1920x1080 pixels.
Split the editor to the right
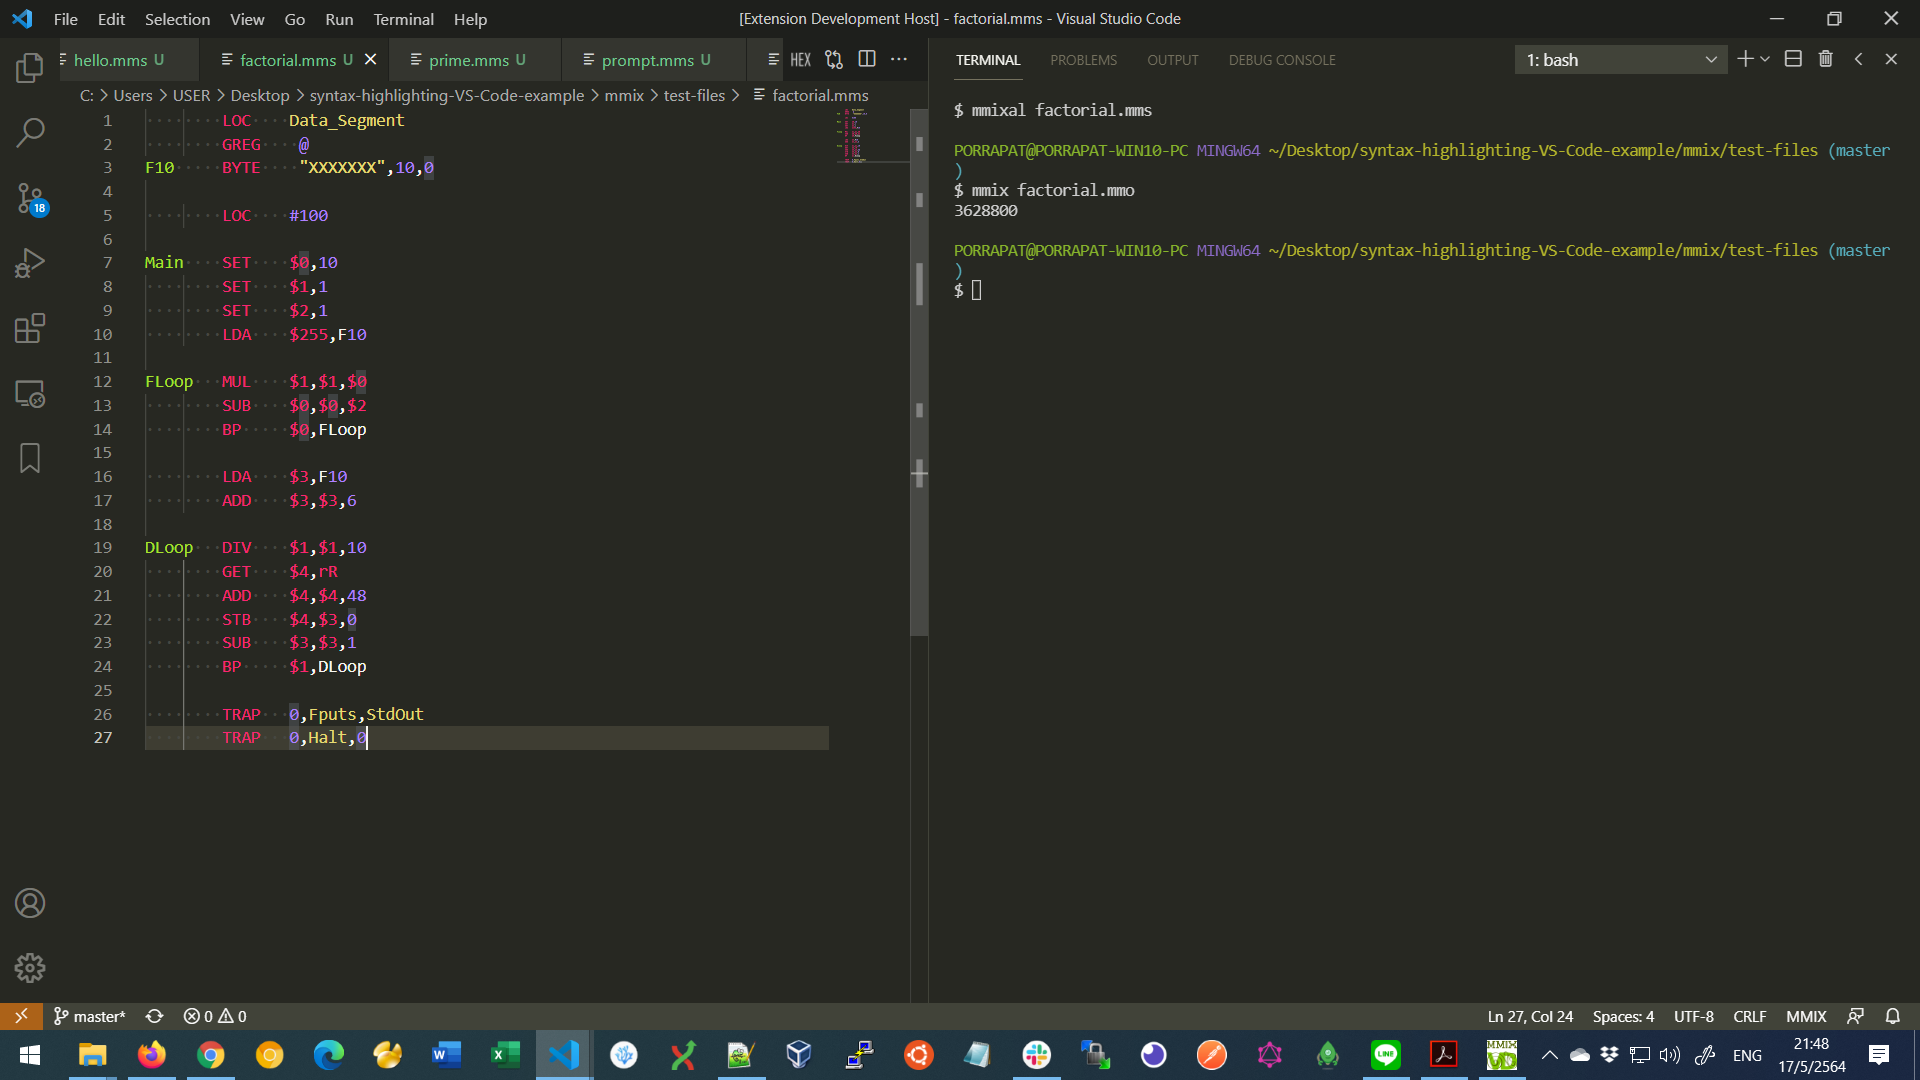click(x=867, y=60)
